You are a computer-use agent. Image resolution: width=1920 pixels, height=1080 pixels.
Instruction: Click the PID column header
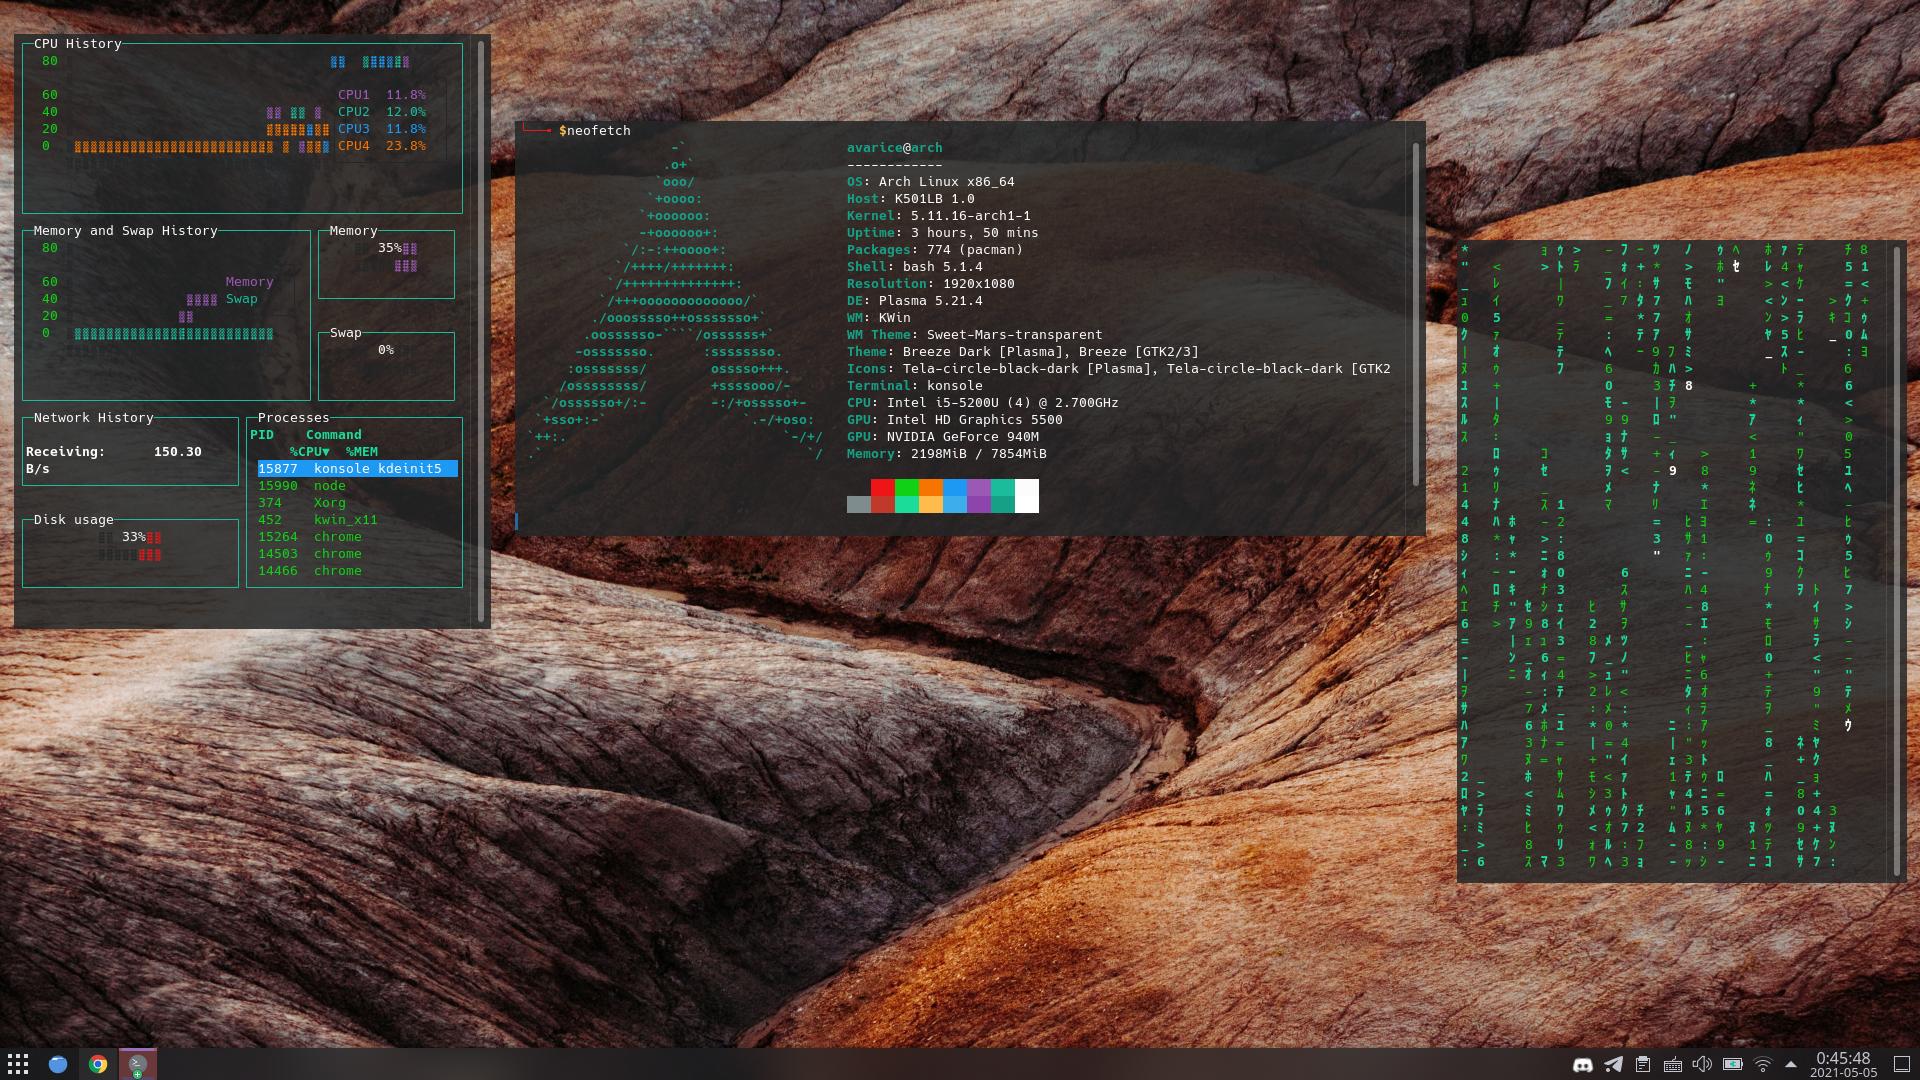262,435
